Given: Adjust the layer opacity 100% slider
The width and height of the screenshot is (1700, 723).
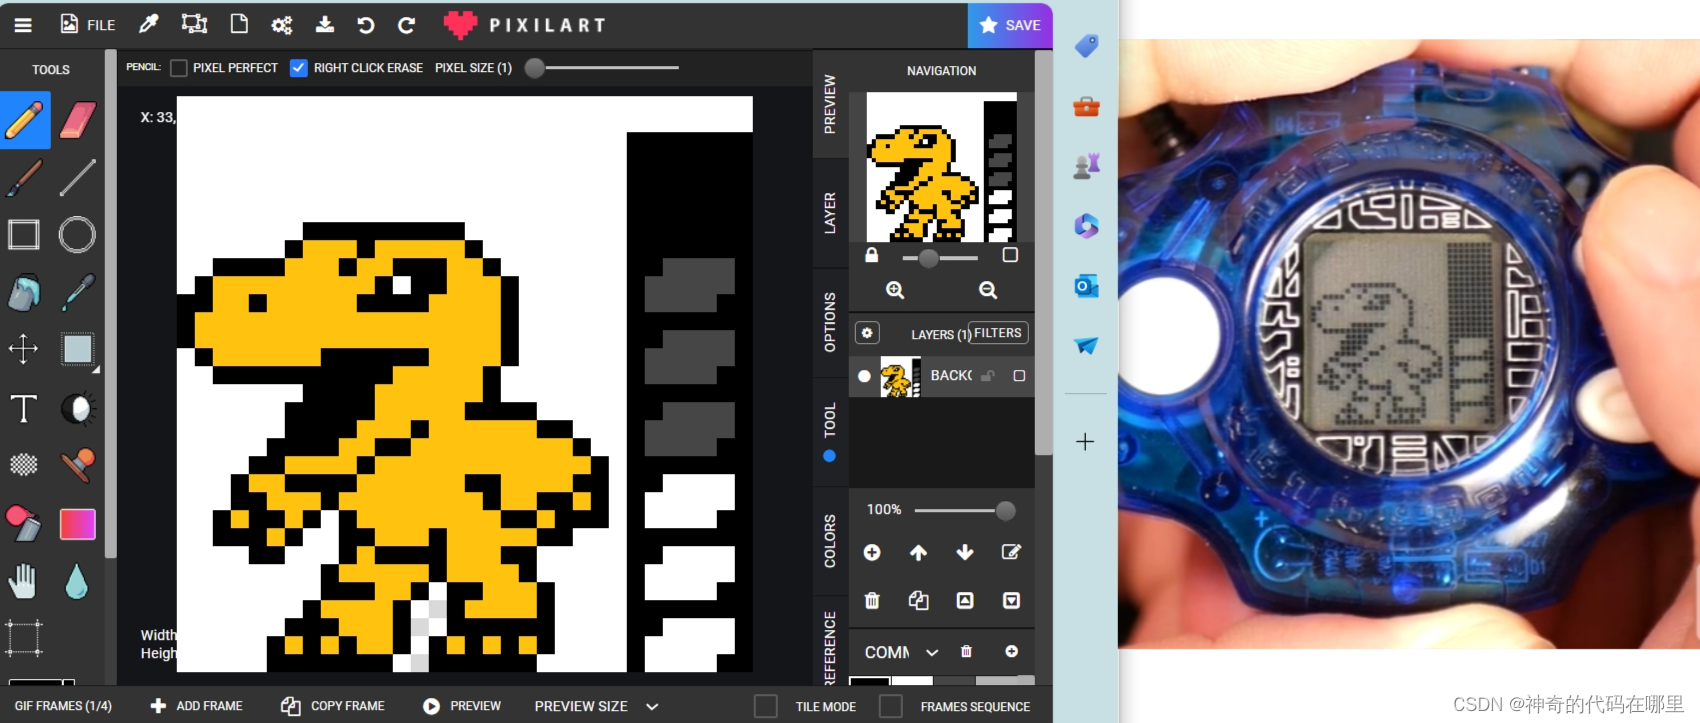Looking at the screenshot, I should point(965,510).
